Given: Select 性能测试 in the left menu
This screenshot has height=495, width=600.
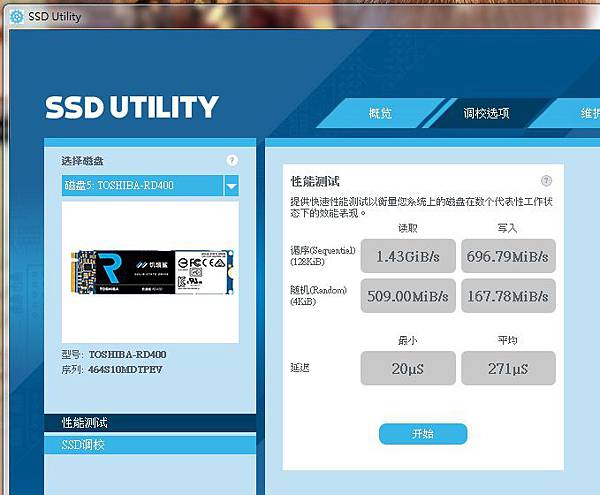Looking at the screenshot, I should coord(150,423).
